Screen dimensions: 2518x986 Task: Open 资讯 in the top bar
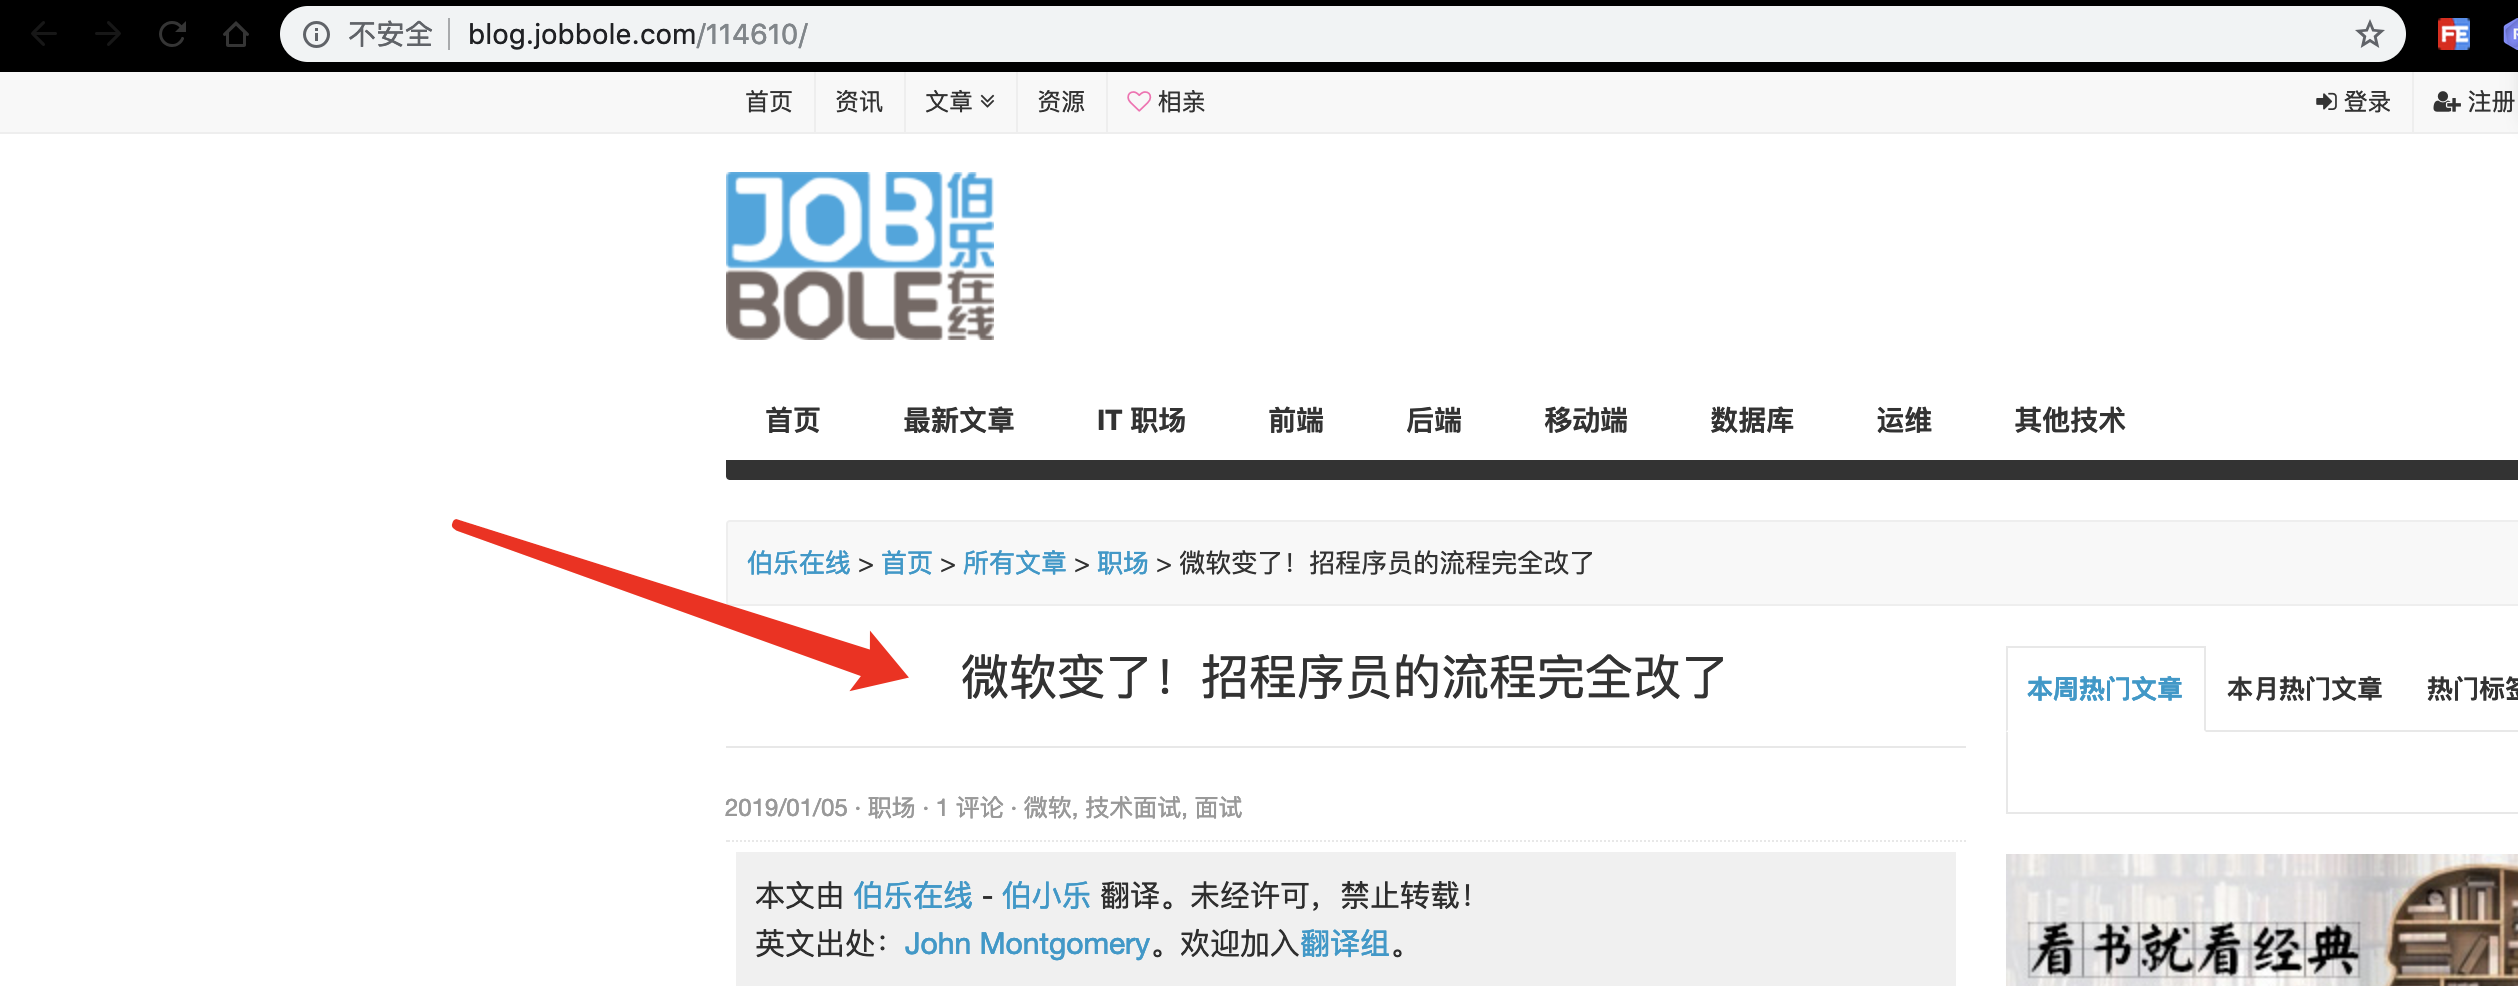(x=859, y=102)
